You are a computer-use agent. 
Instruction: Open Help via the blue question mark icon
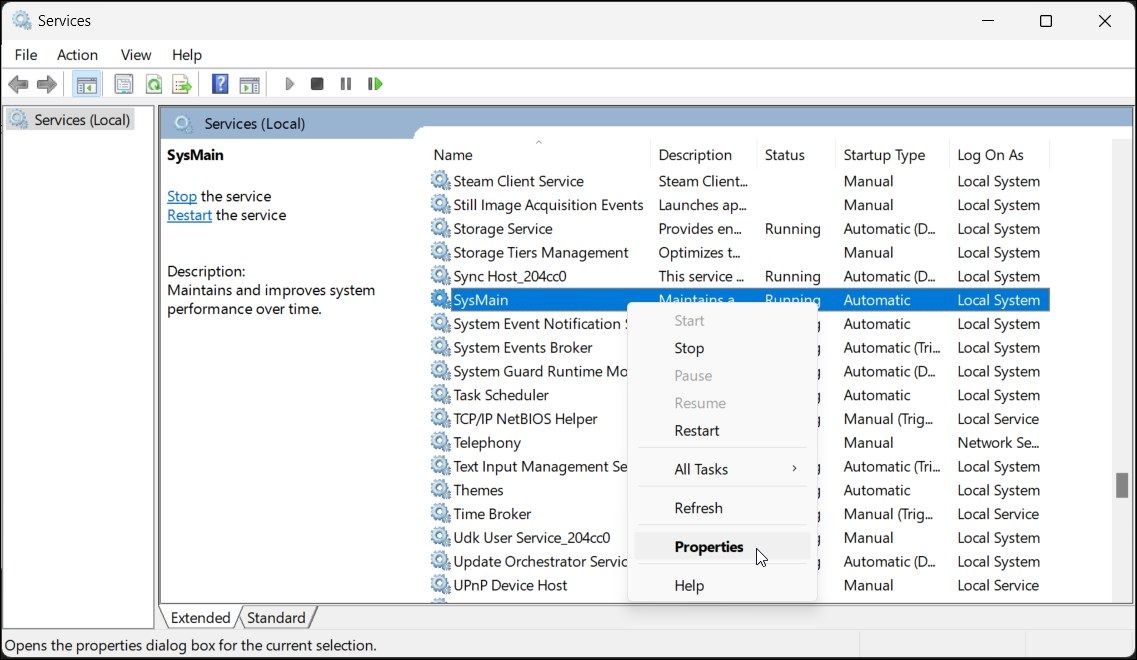coord(220,84)
